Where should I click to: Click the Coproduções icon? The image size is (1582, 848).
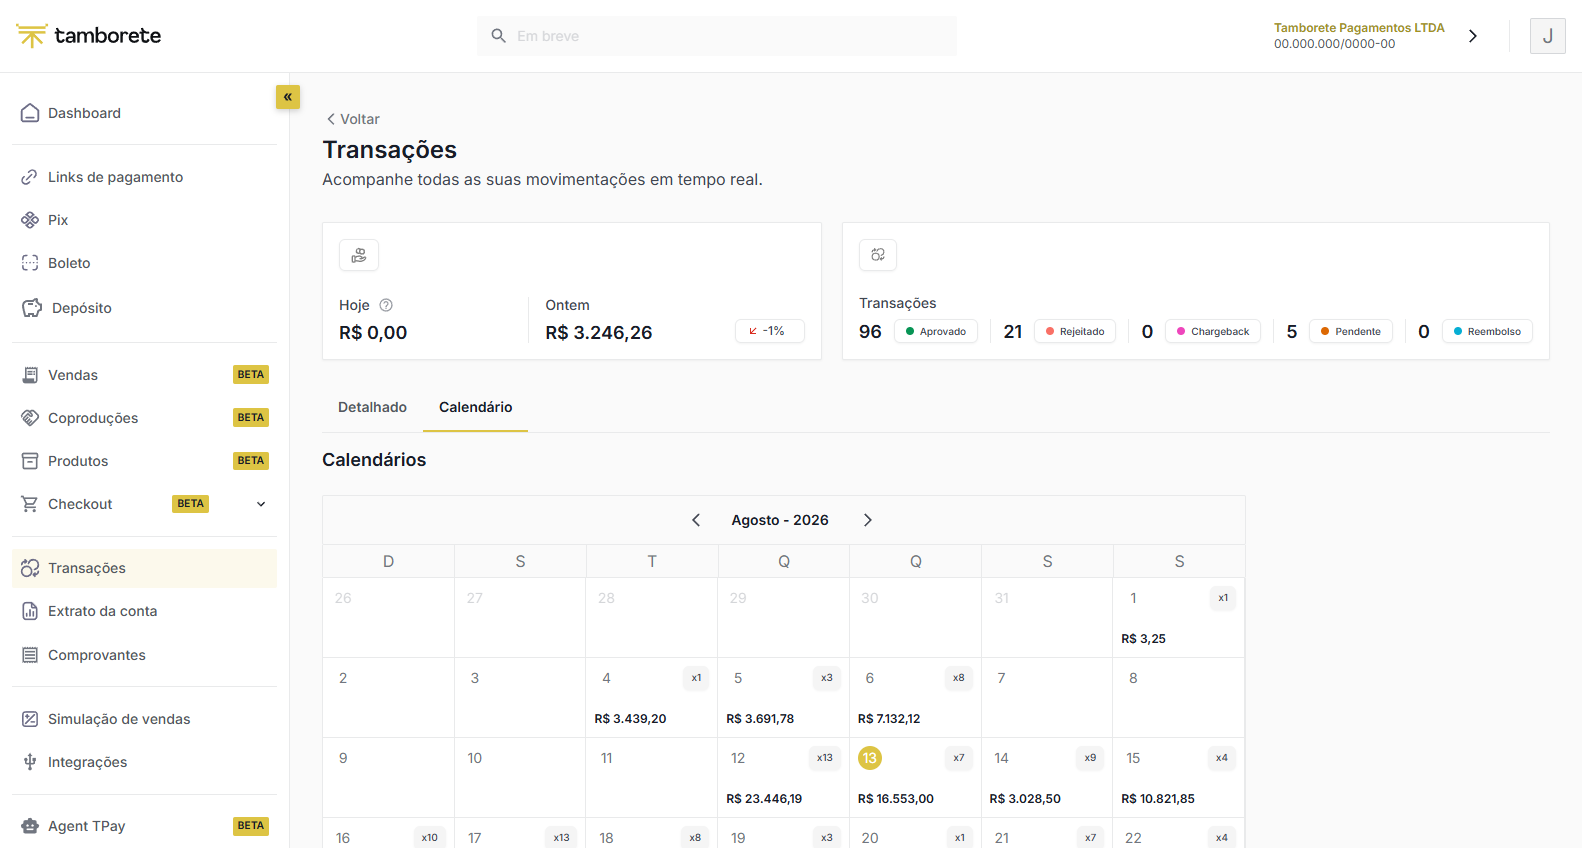(30, 418)
